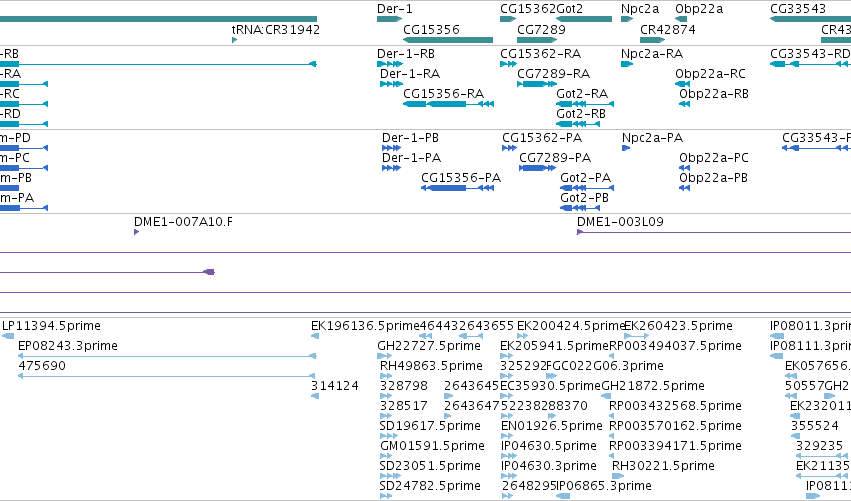Select the CR42874 gene bar
Viewport: 851px width, 501px height.
pos(652,40)
